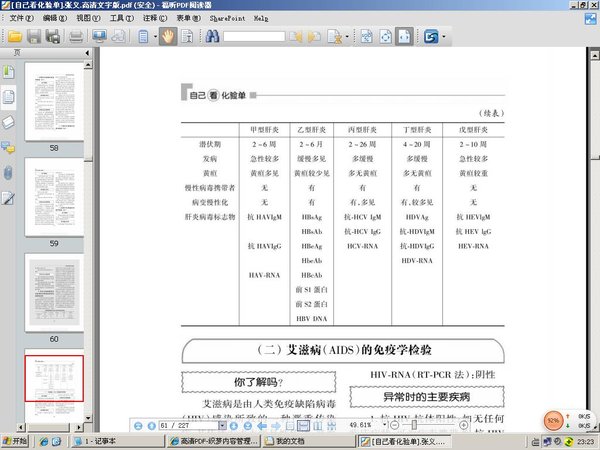
Task: Open the 文件 menu
Action: [x=21, y=18]
